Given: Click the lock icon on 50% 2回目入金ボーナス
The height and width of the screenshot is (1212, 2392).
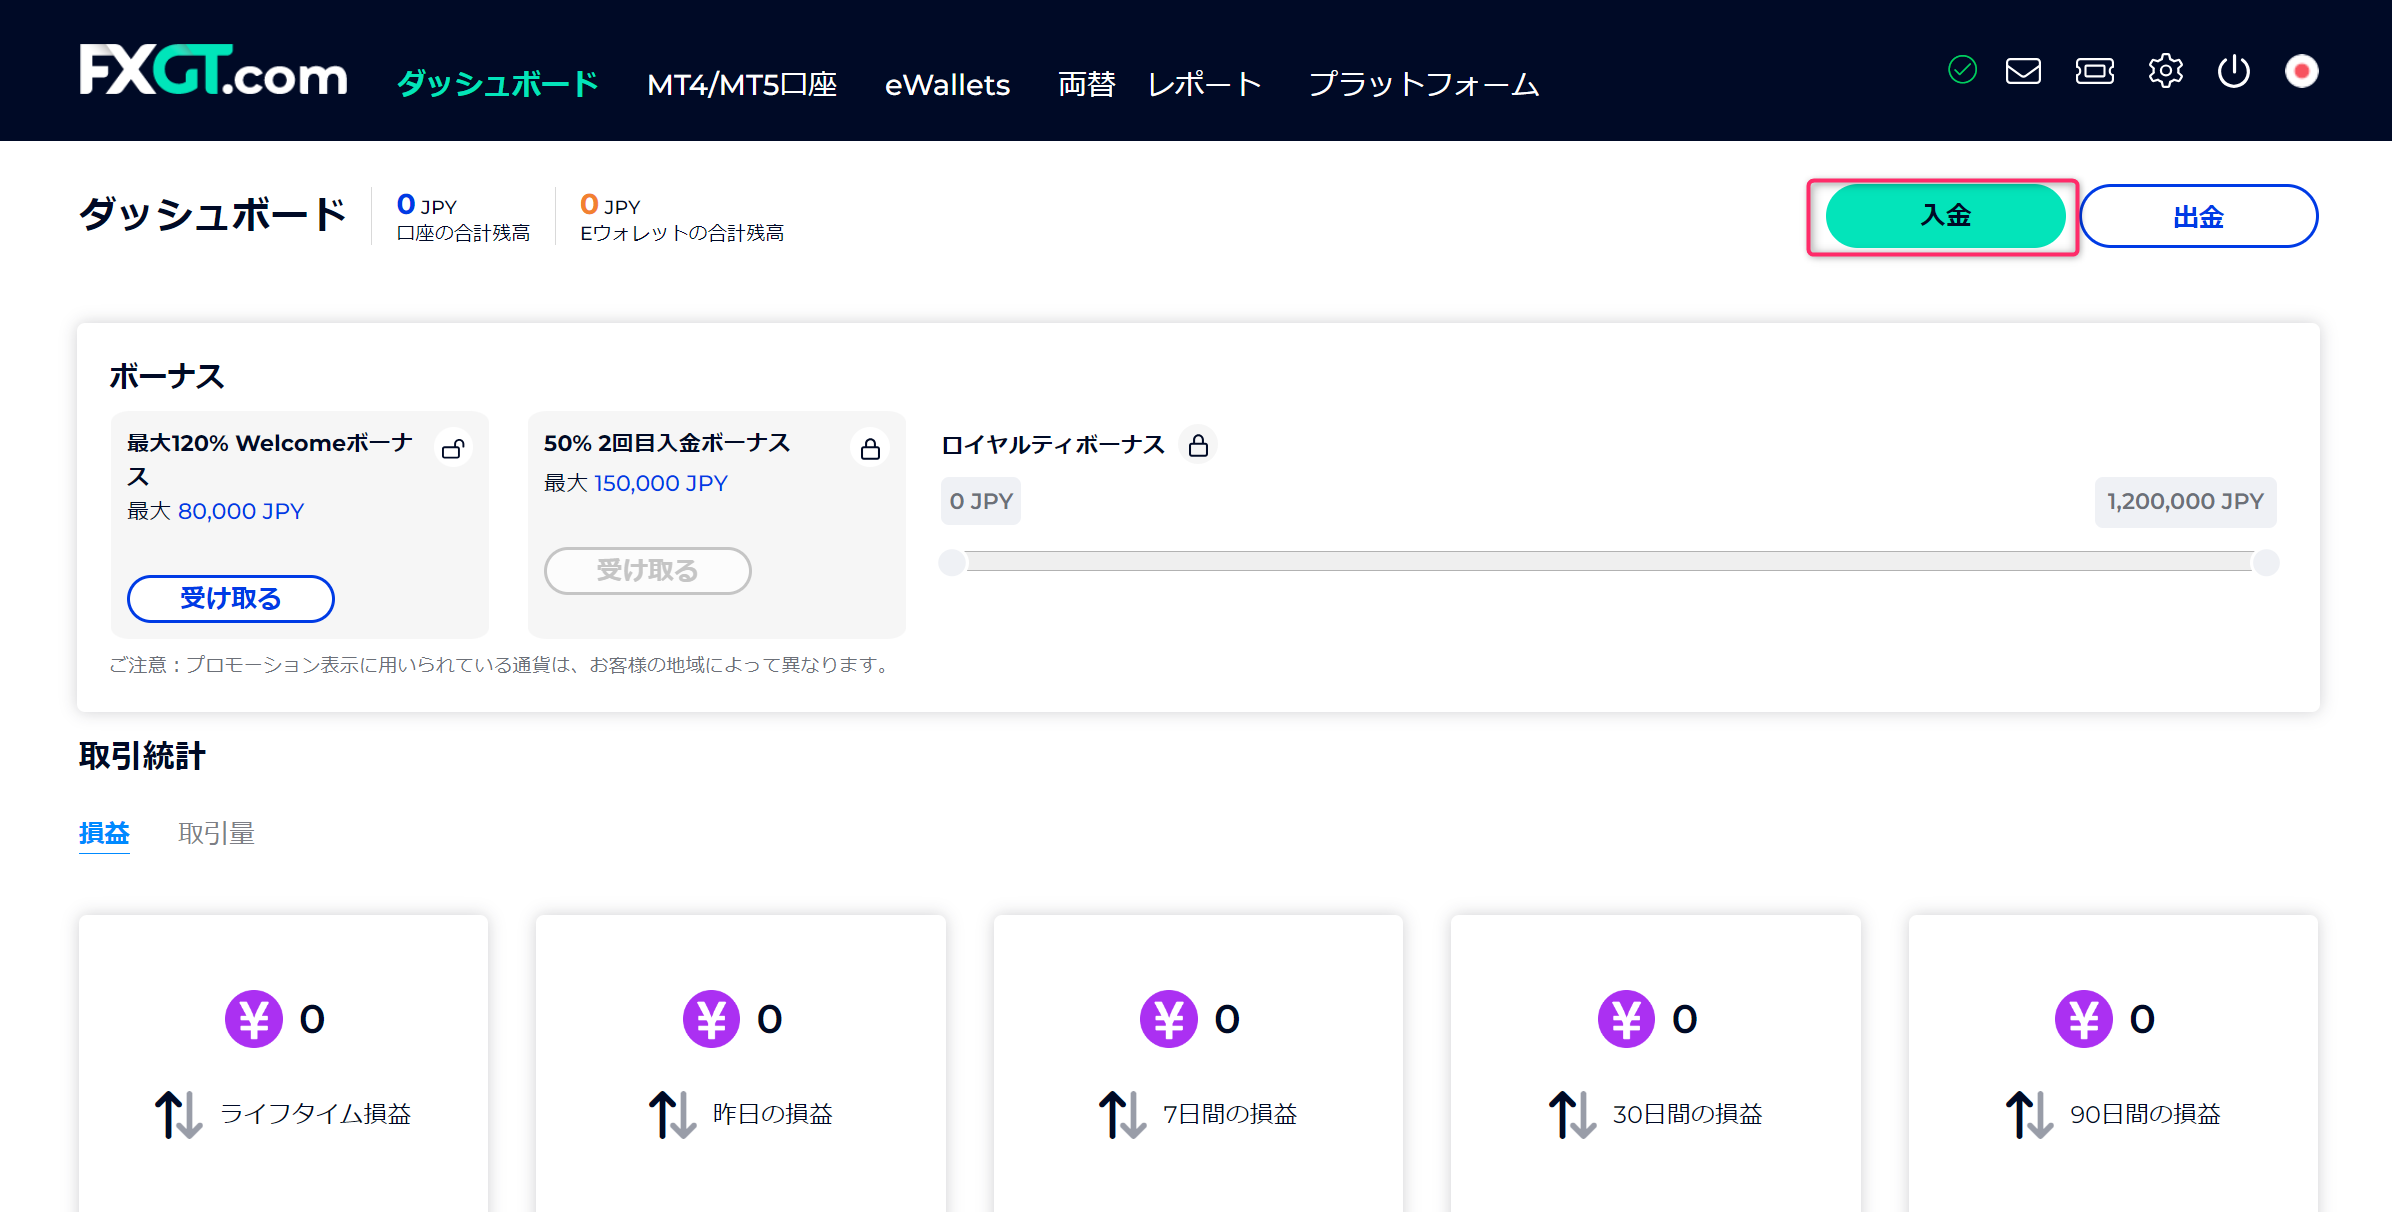Looking at the screenshot, I should [869, 447].
